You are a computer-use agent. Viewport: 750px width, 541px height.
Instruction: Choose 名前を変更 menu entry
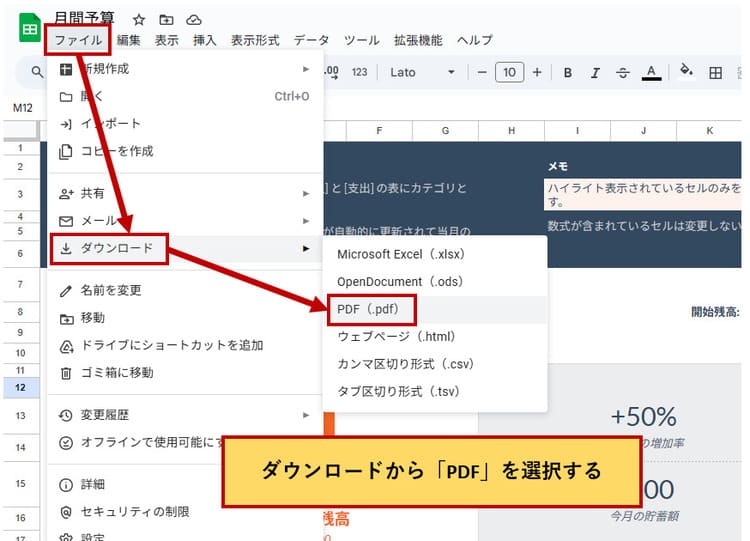tap(186, 290)
